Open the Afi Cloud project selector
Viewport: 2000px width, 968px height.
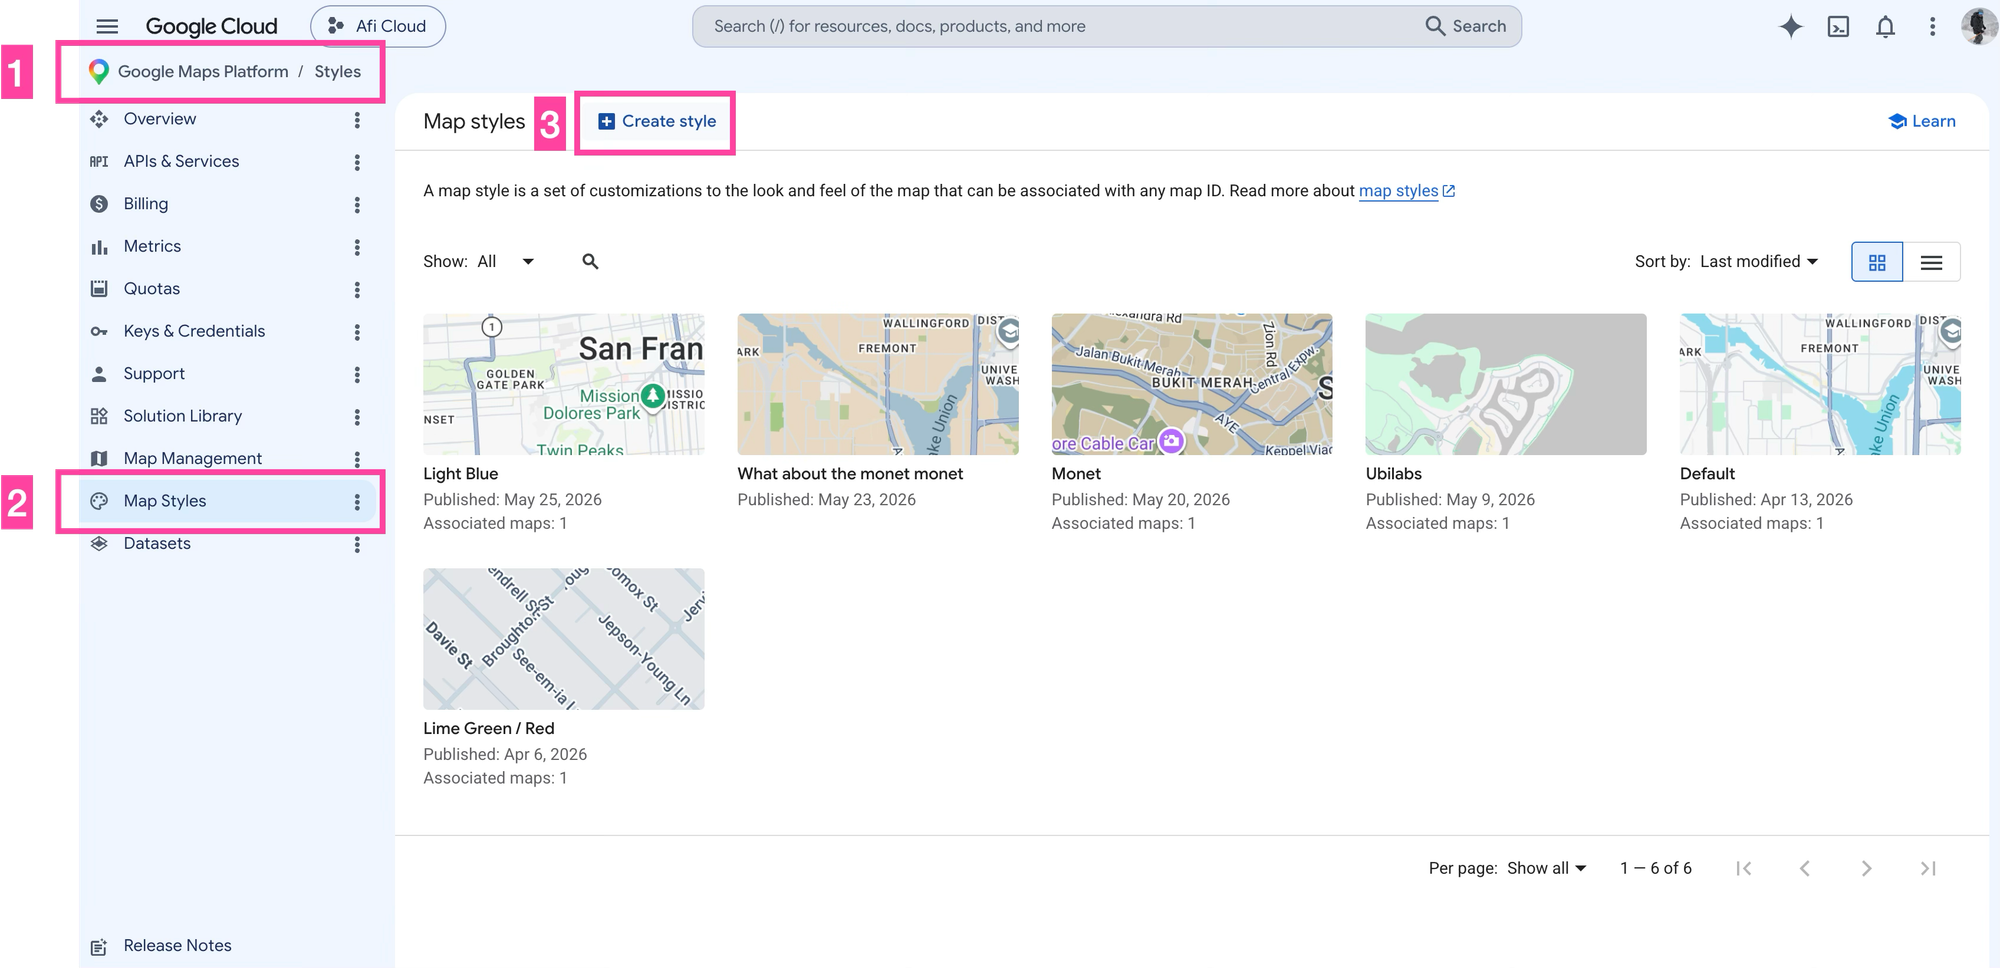(378, 26)
